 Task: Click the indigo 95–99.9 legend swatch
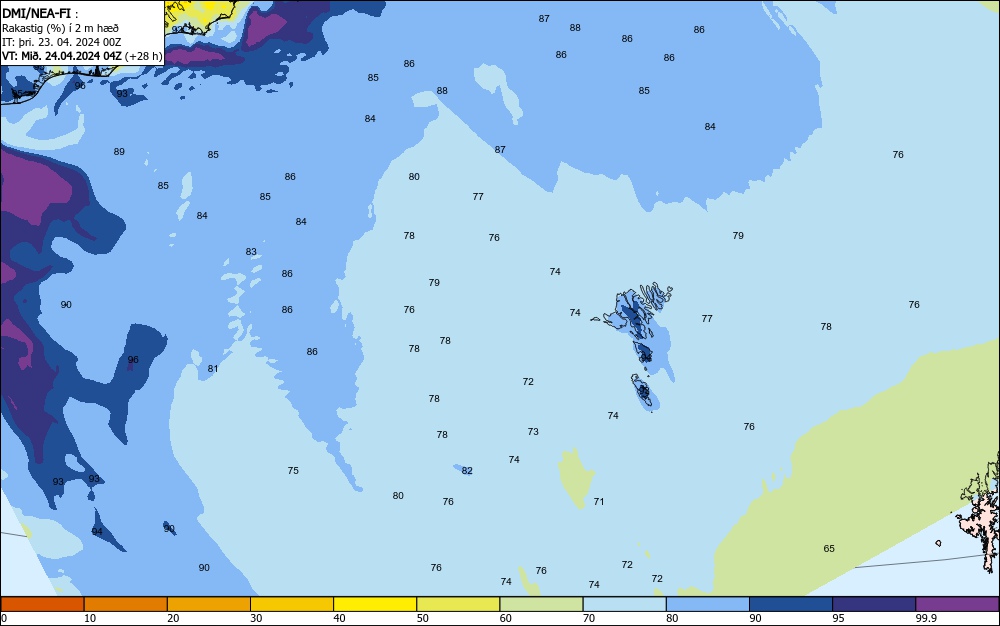874,604
